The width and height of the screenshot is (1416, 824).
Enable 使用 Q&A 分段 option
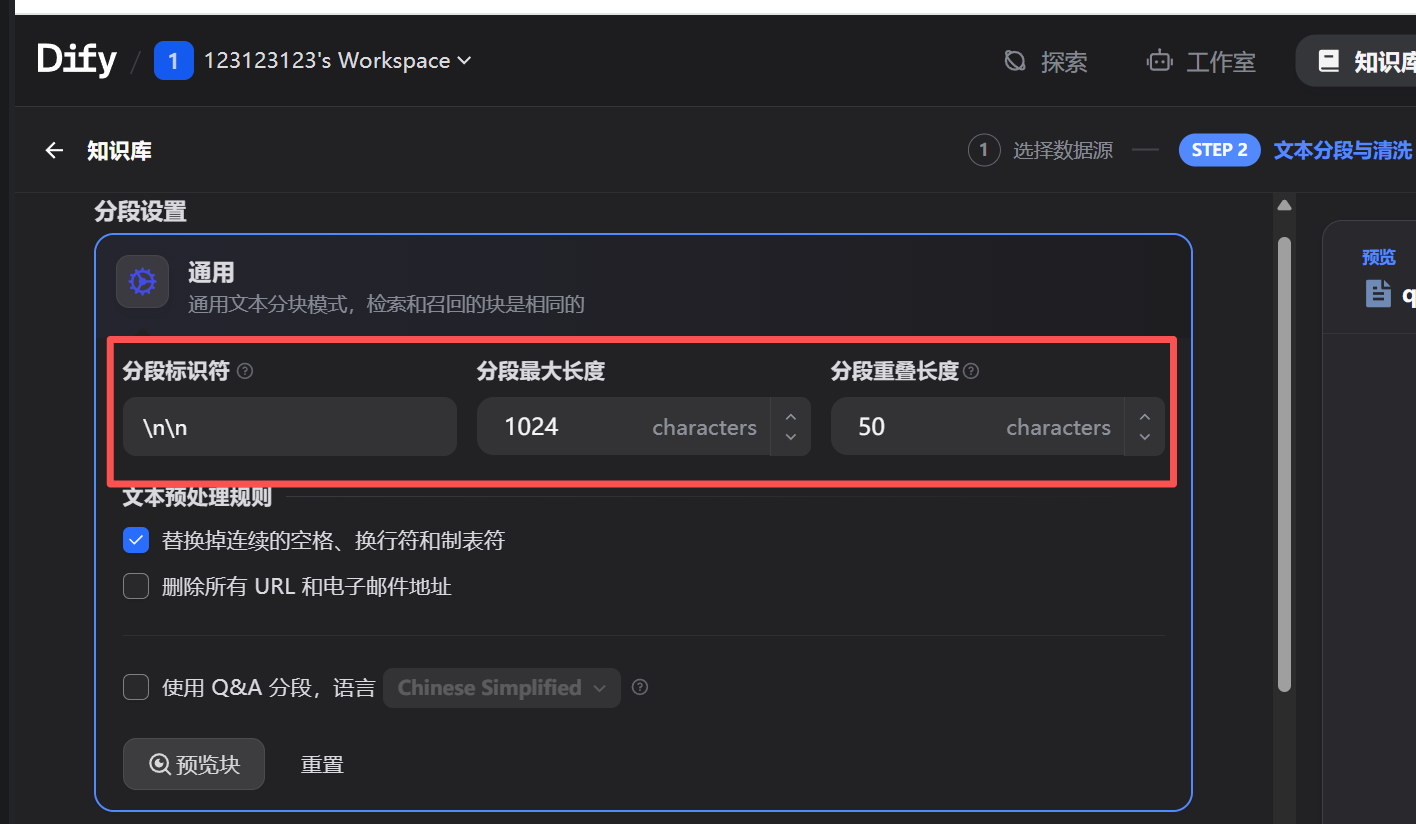click(135, 686)
